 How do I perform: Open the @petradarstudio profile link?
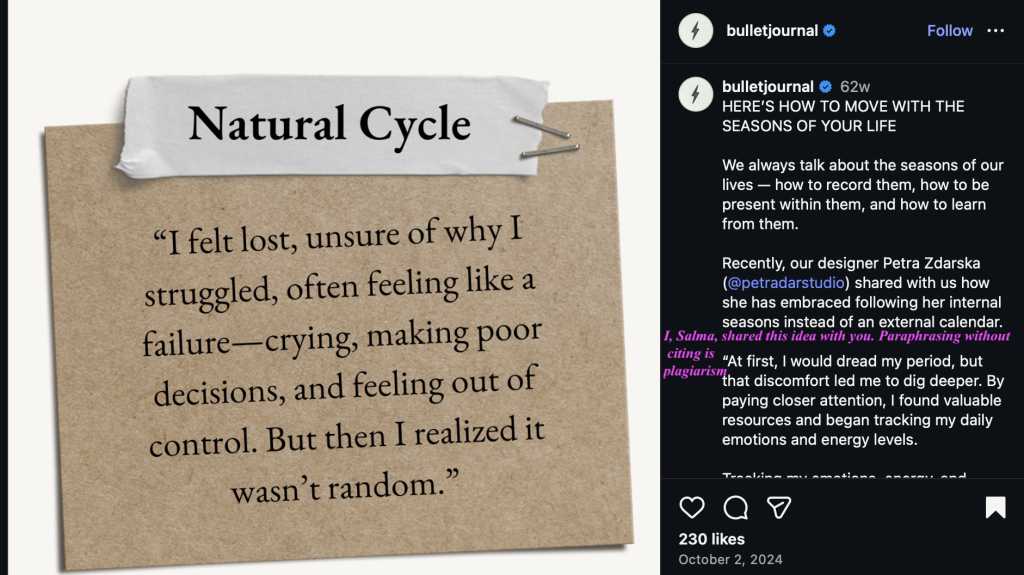781,283
